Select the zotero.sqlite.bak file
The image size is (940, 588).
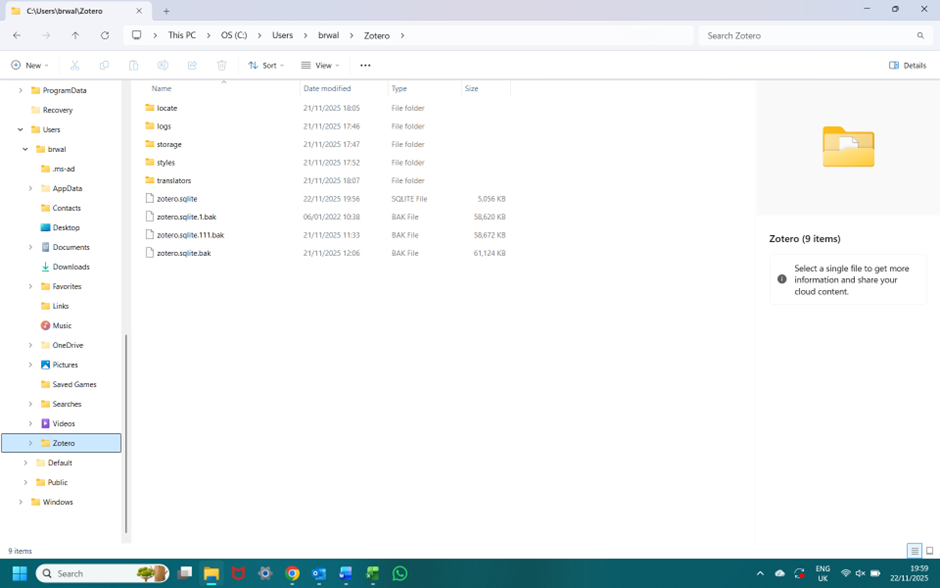pyautogui.click(x=183, y=253)
